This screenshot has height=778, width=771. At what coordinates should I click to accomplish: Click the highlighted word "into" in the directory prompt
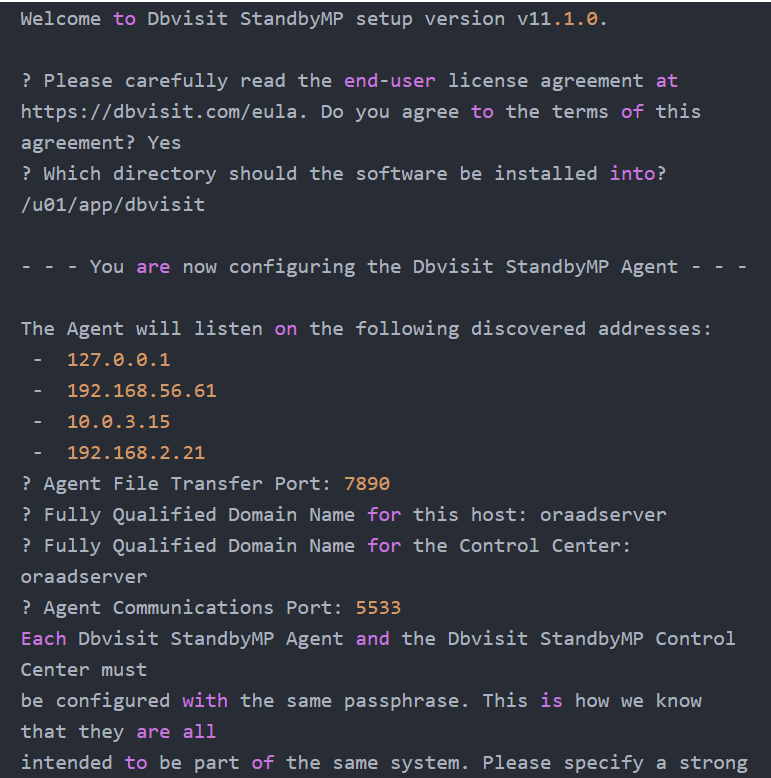coord(633,173)
